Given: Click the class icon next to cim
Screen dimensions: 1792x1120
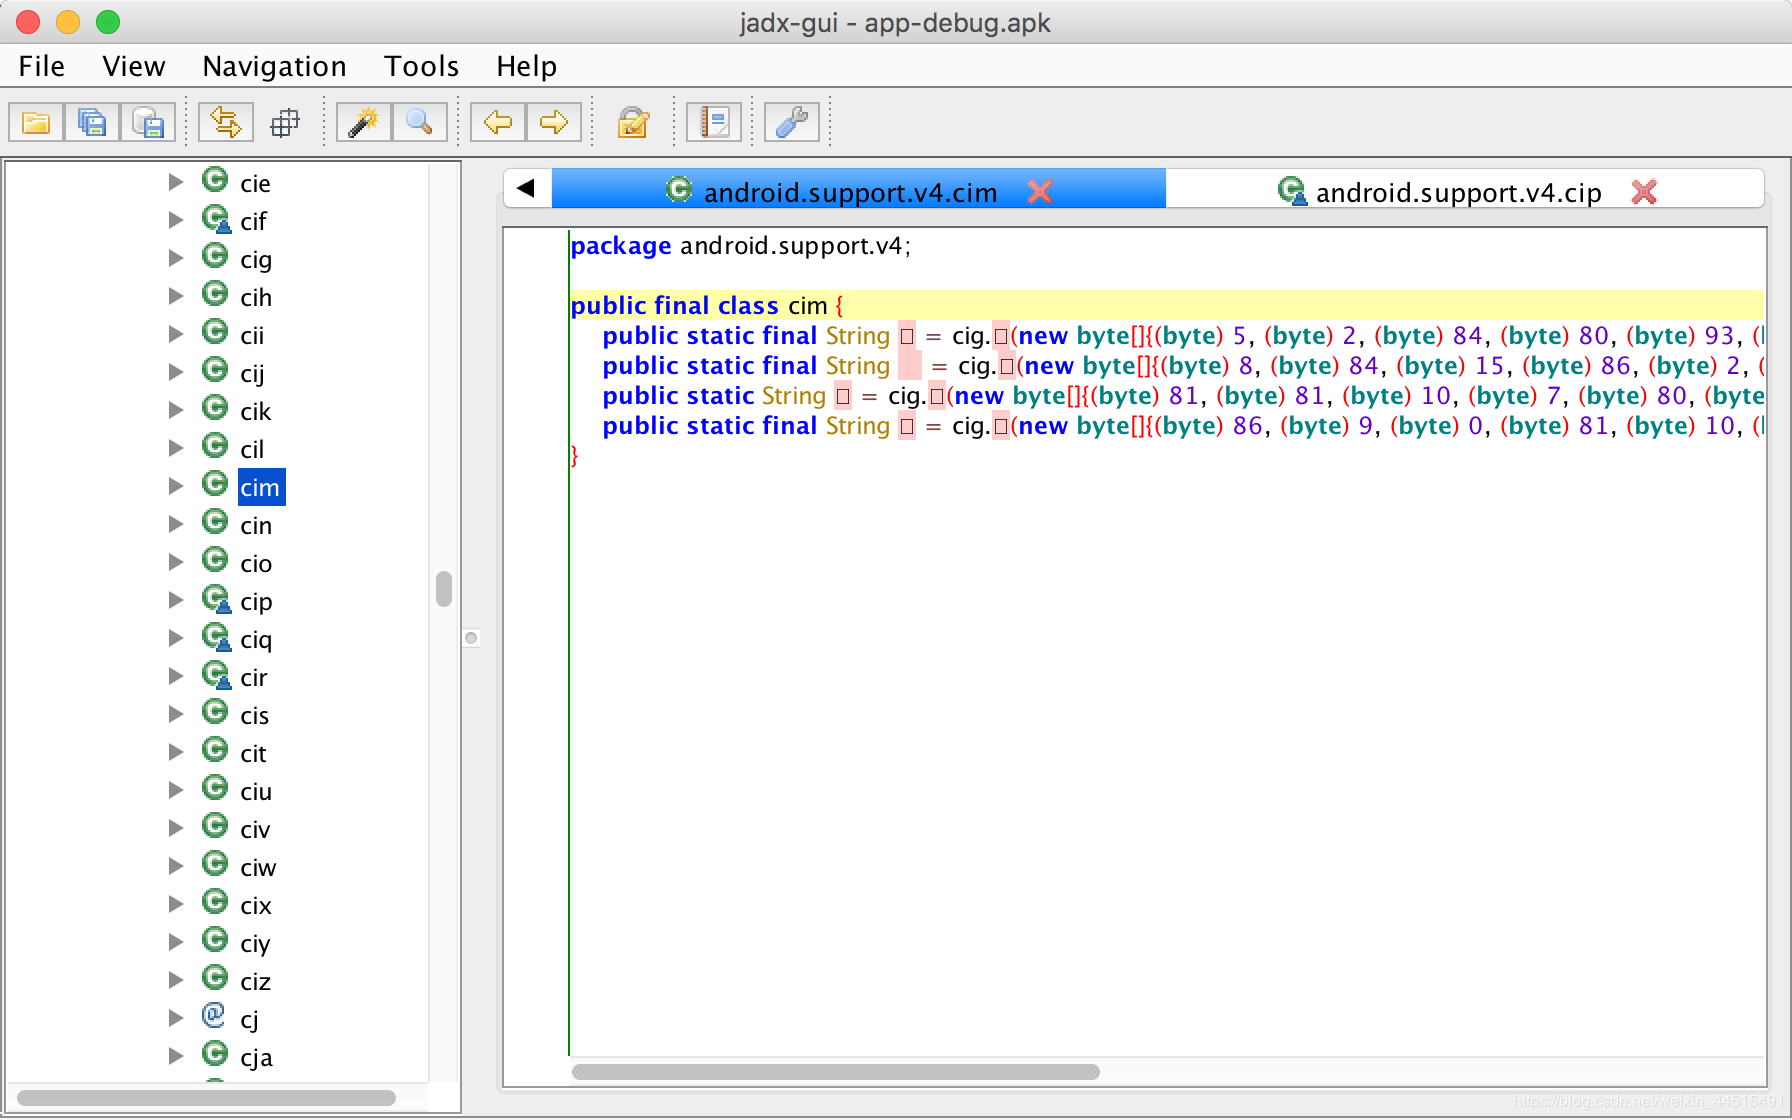Looking at the screenshot, I should point(215,484).
